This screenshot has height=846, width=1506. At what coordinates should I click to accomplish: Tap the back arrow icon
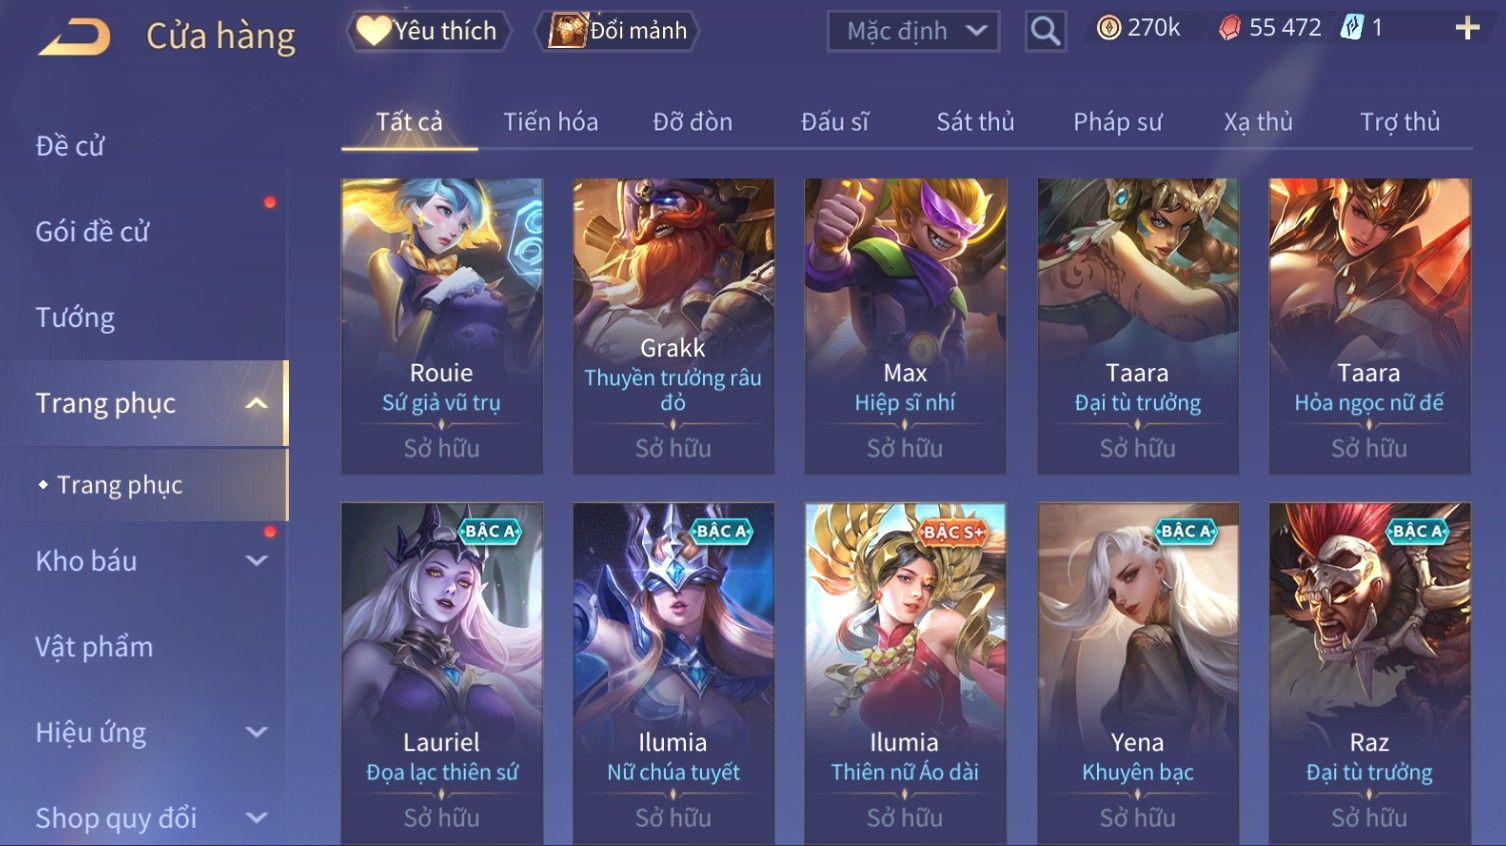[75, 37]
